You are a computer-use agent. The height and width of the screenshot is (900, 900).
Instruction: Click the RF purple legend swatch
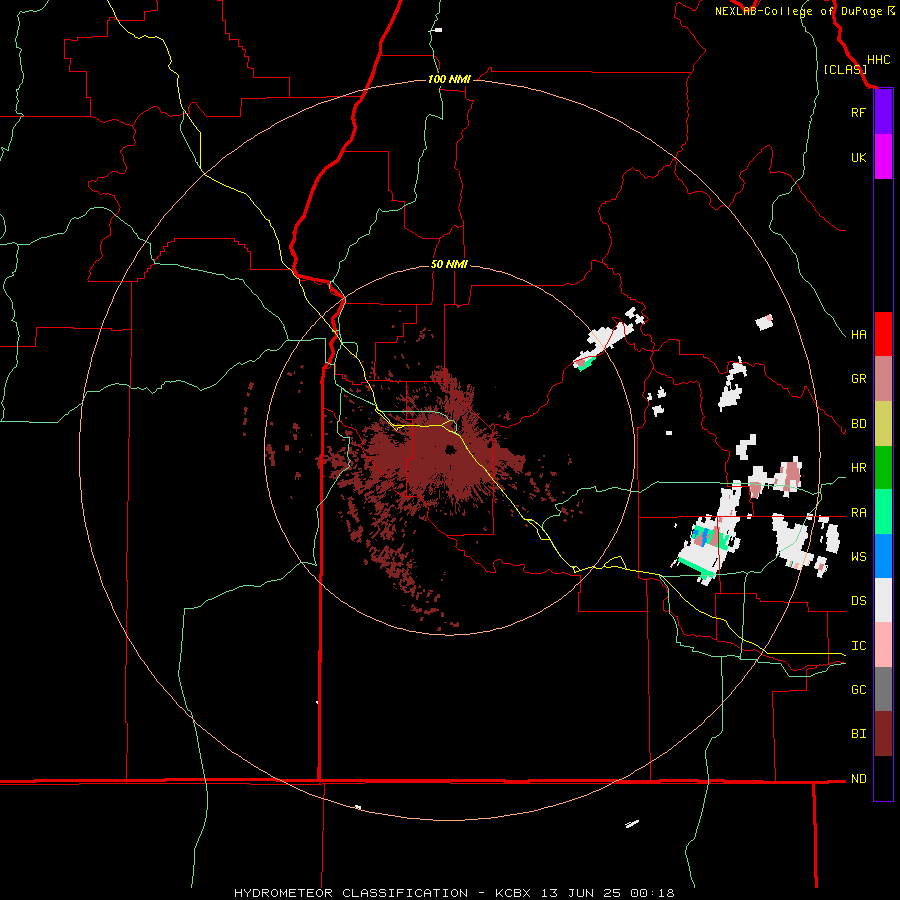[883, 111]
